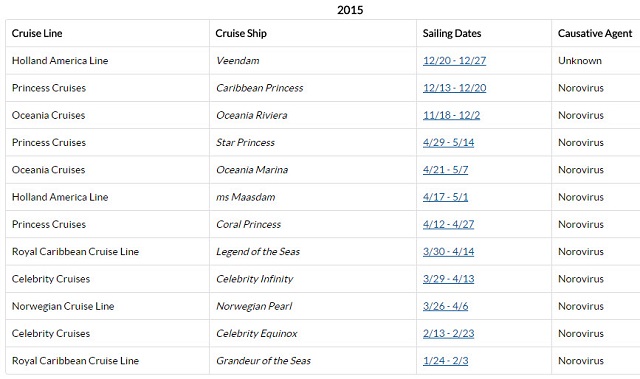Image resolution: width=640 pixels, height=379 pixels.
Task: Open the 4/17 - 5/1 ms Maasdam link
Action: 445,197
